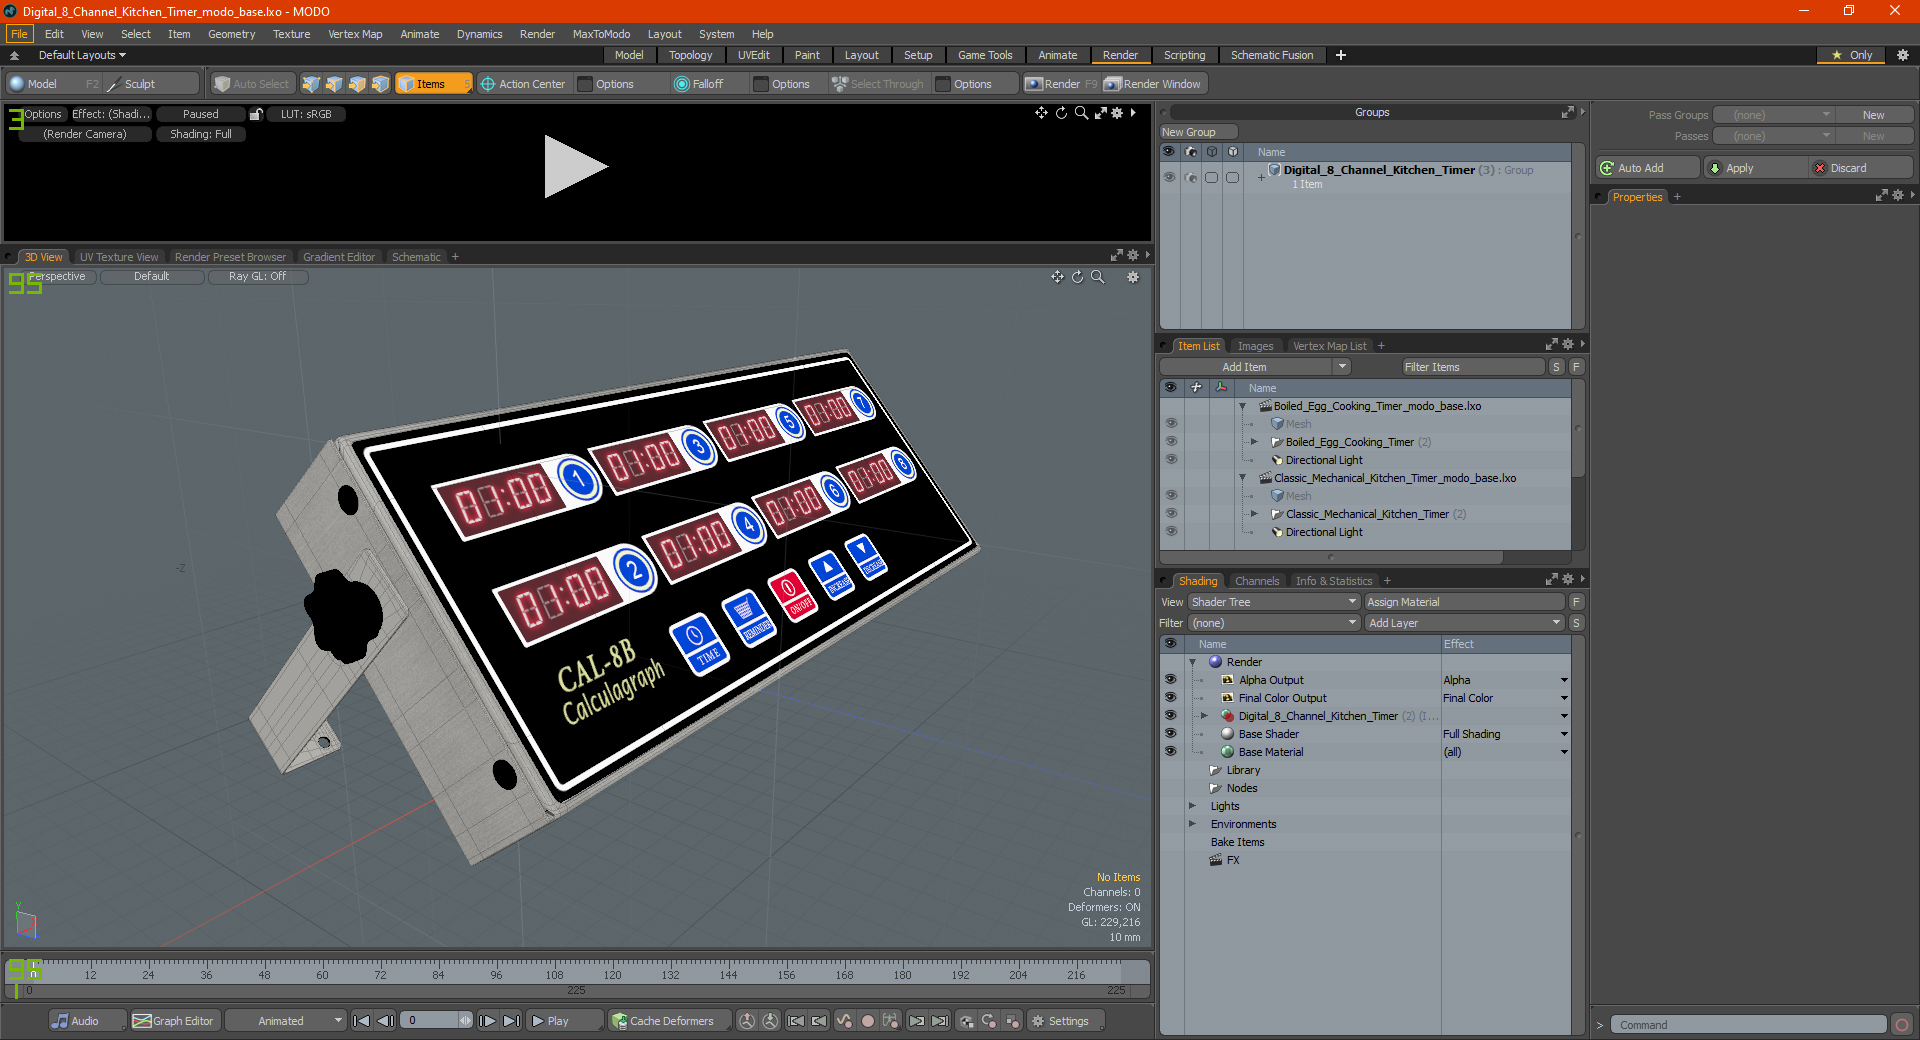Open animation Settings
Screen dimensions: 1920x1040
(1065, 1021)
